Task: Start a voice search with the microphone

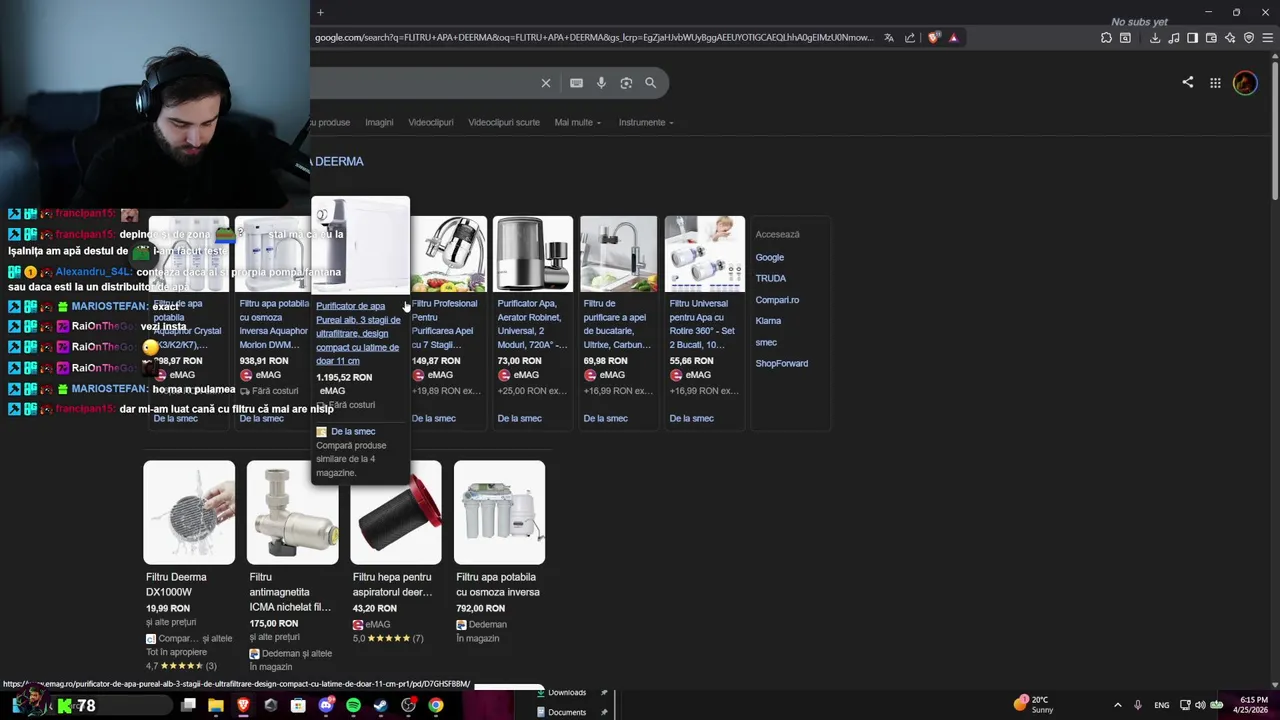Action: click(x=601, y=83)
